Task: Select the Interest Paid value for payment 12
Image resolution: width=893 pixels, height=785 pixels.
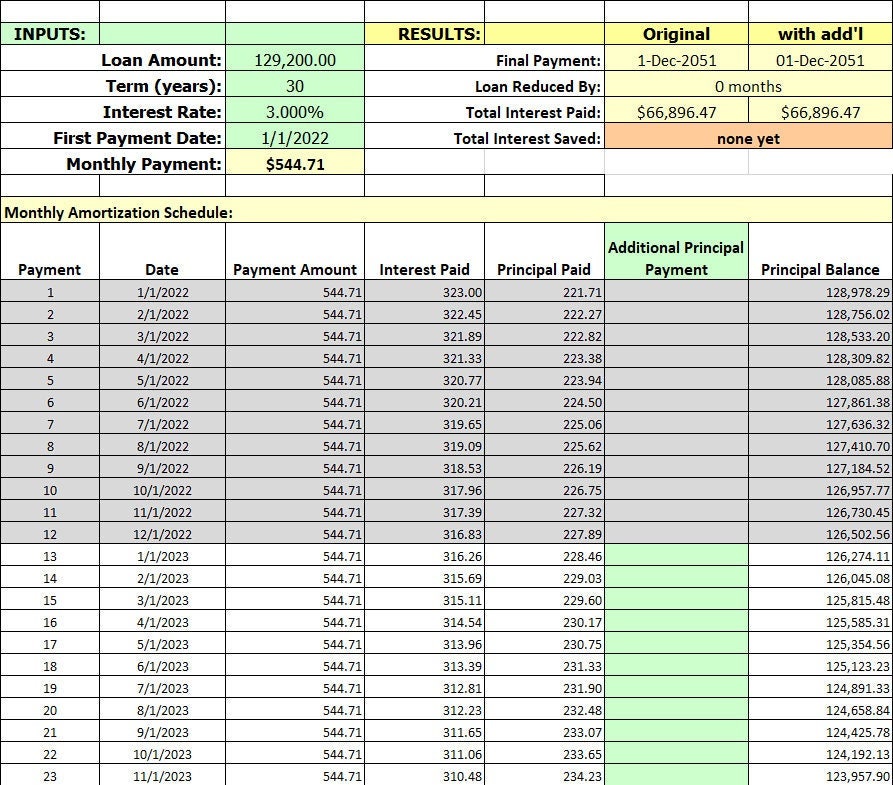Action: point(427,532)
